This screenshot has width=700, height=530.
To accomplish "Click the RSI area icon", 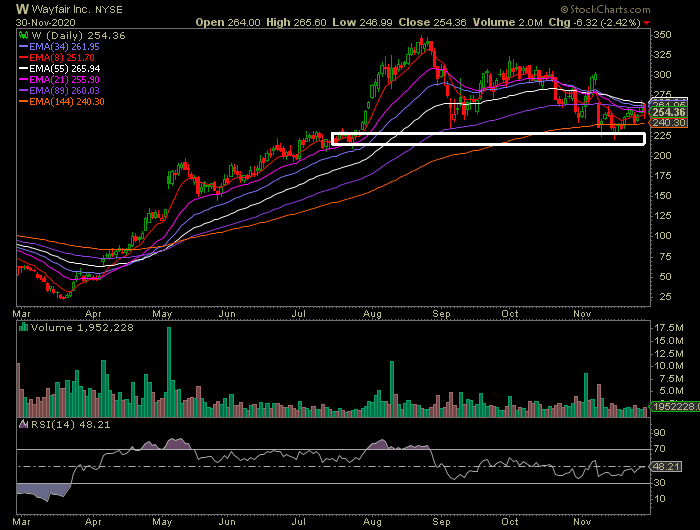I will [24, 424].
